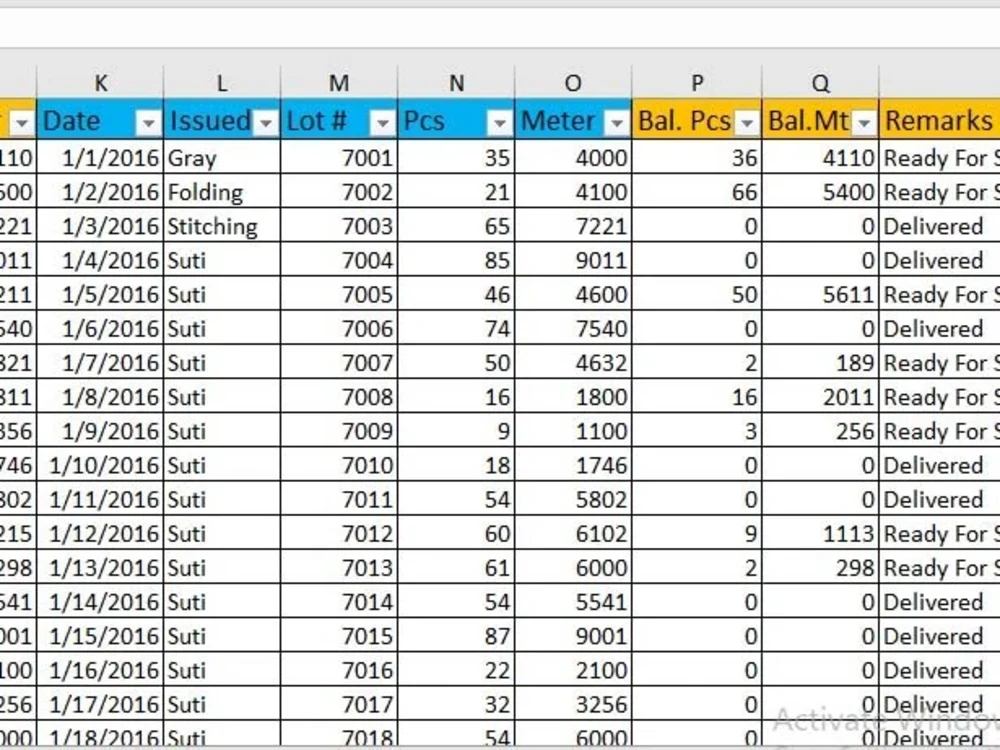Select the Stitching cell in Issued column

point(221,226)
